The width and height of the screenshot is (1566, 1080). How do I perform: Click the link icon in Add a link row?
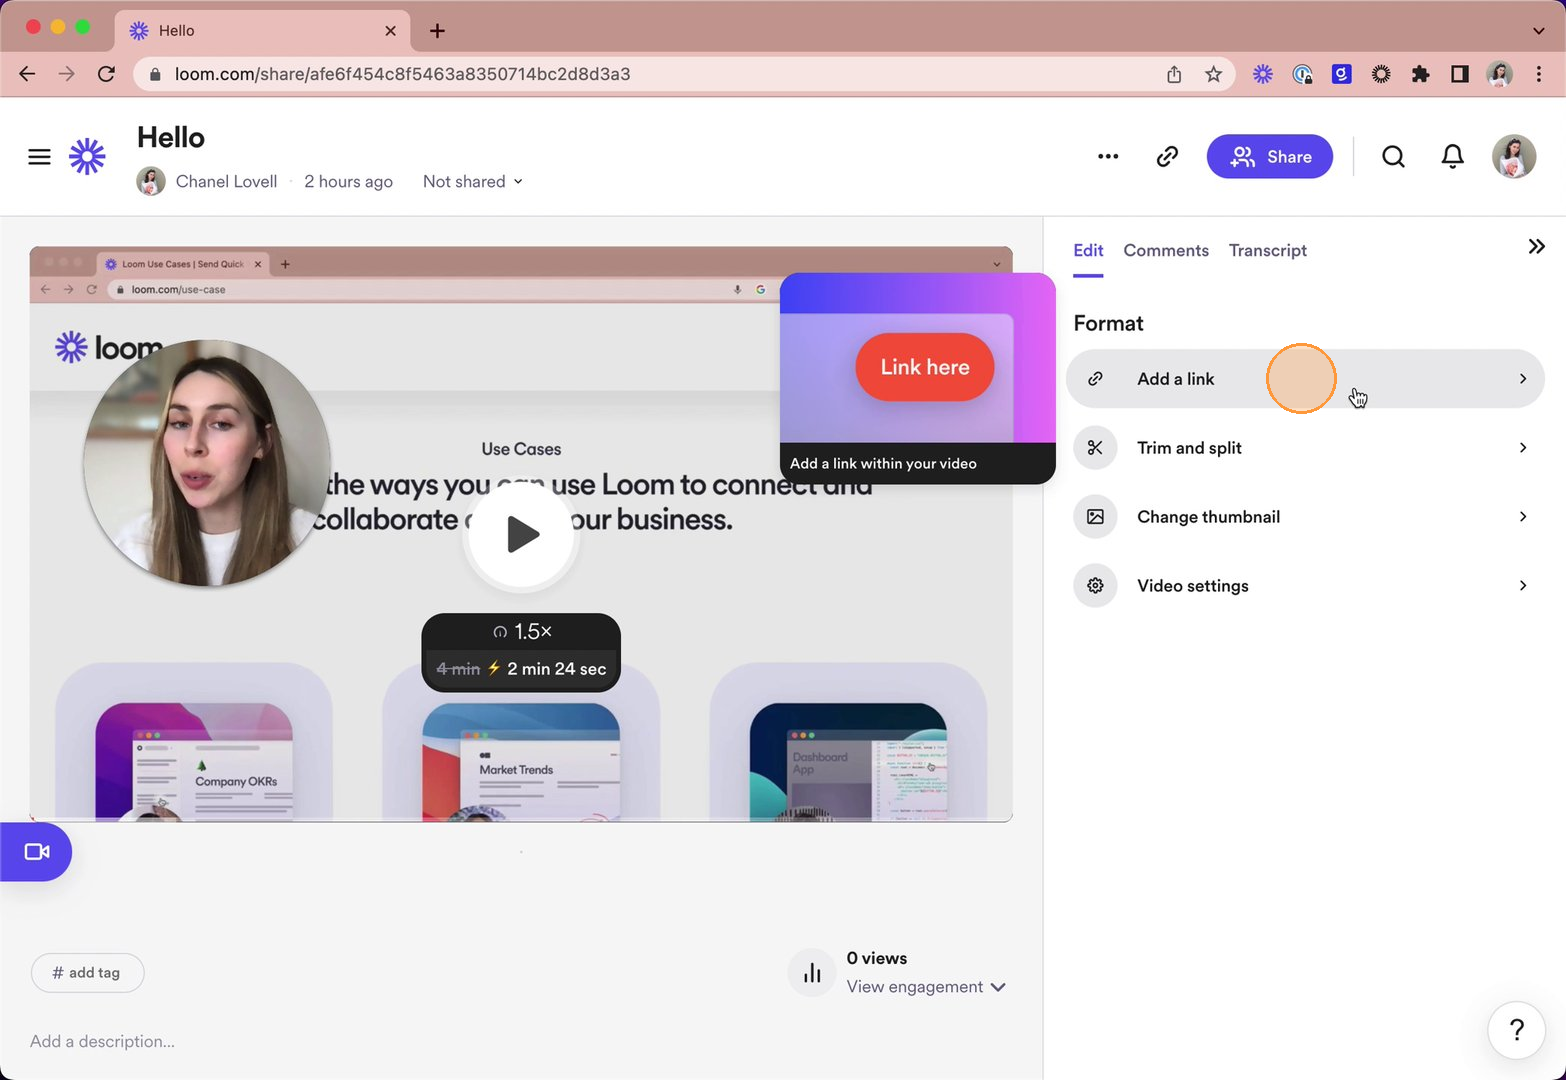1095,379
